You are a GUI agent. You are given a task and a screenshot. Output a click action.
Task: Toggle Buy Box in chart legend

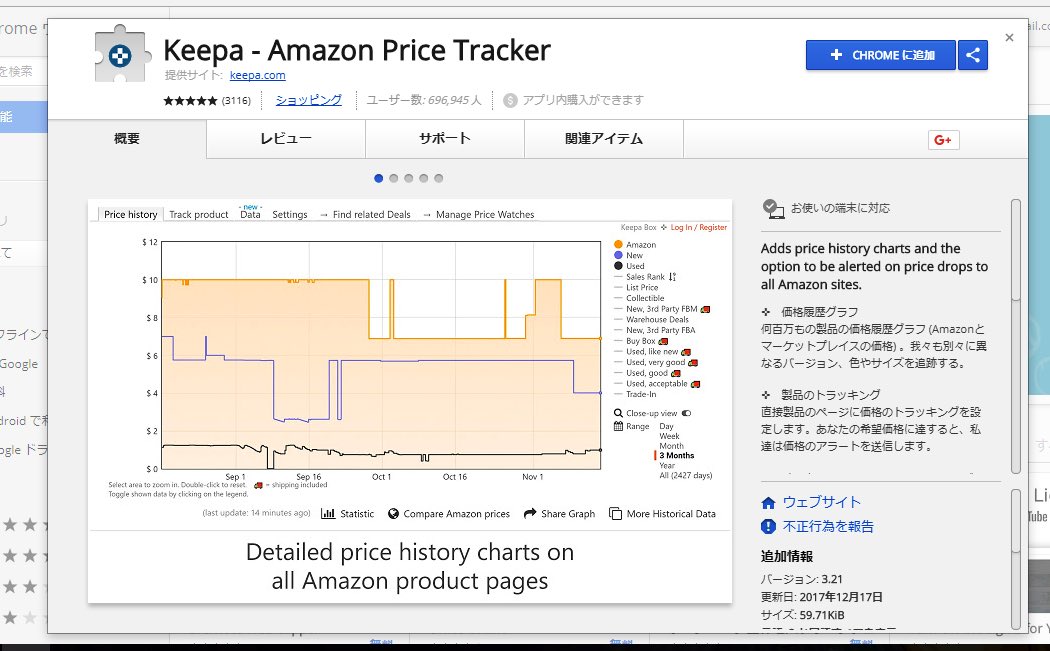coord(641,341)
